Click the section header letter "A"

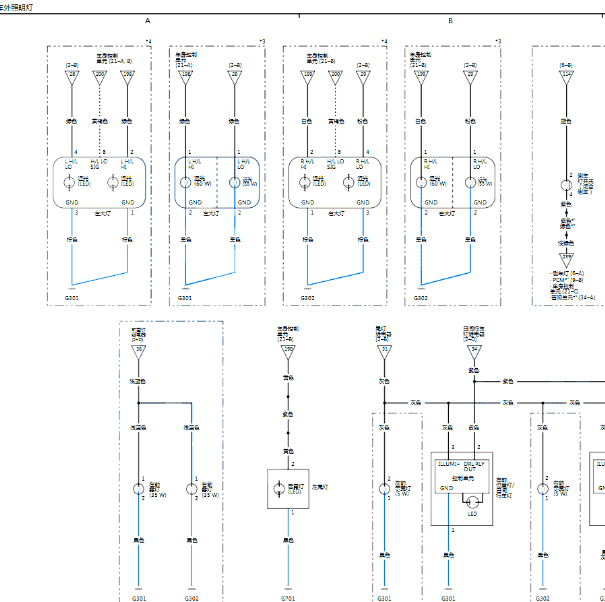pos(147,21)
